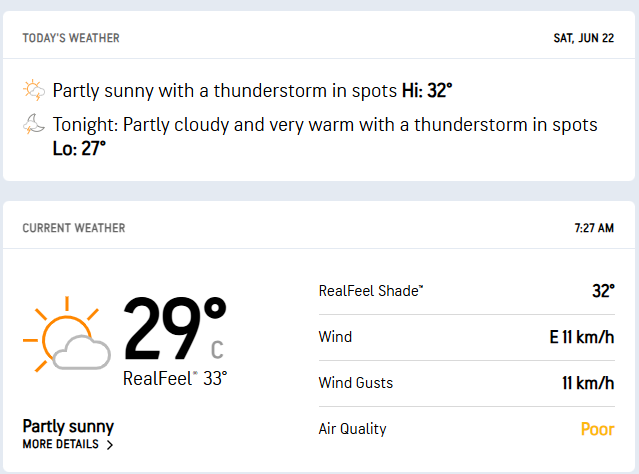Select the Wind Gusts row label

[x=355, y=383]
